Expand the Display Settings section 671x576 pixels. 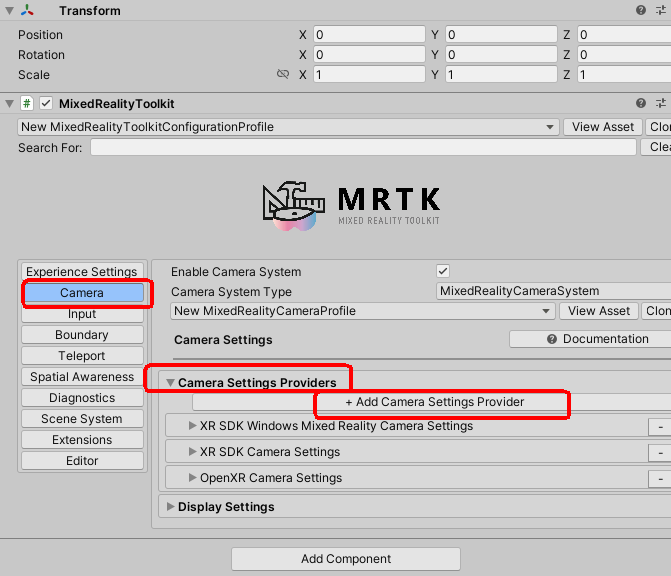click(x=170, y=507)
